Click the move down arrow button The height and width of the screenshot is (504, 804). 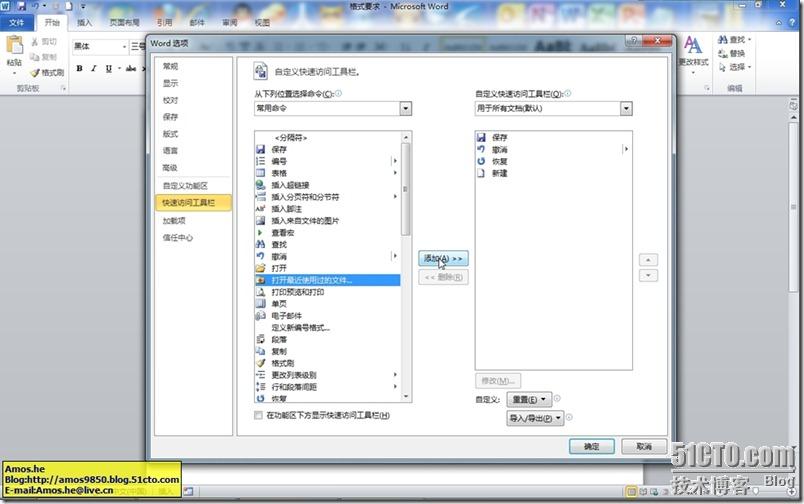648,276
